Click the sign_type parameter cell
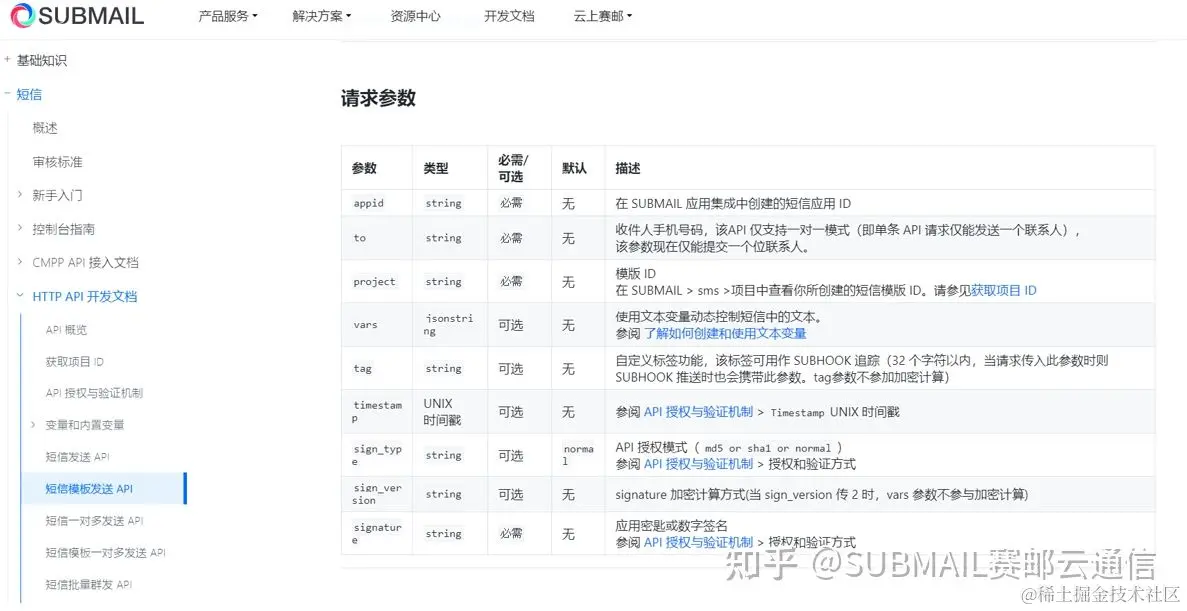The image size is (1187, 611). (x=377, y=455)
